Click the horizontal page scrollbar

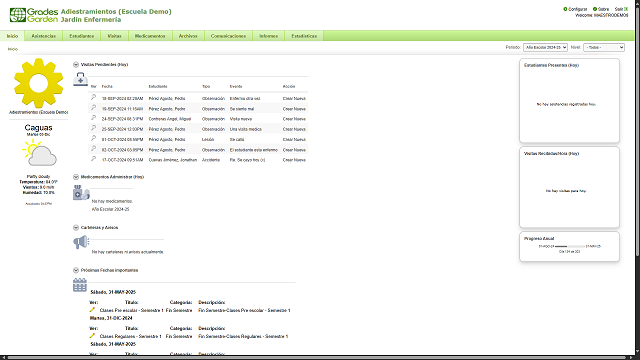coord(318,358)
